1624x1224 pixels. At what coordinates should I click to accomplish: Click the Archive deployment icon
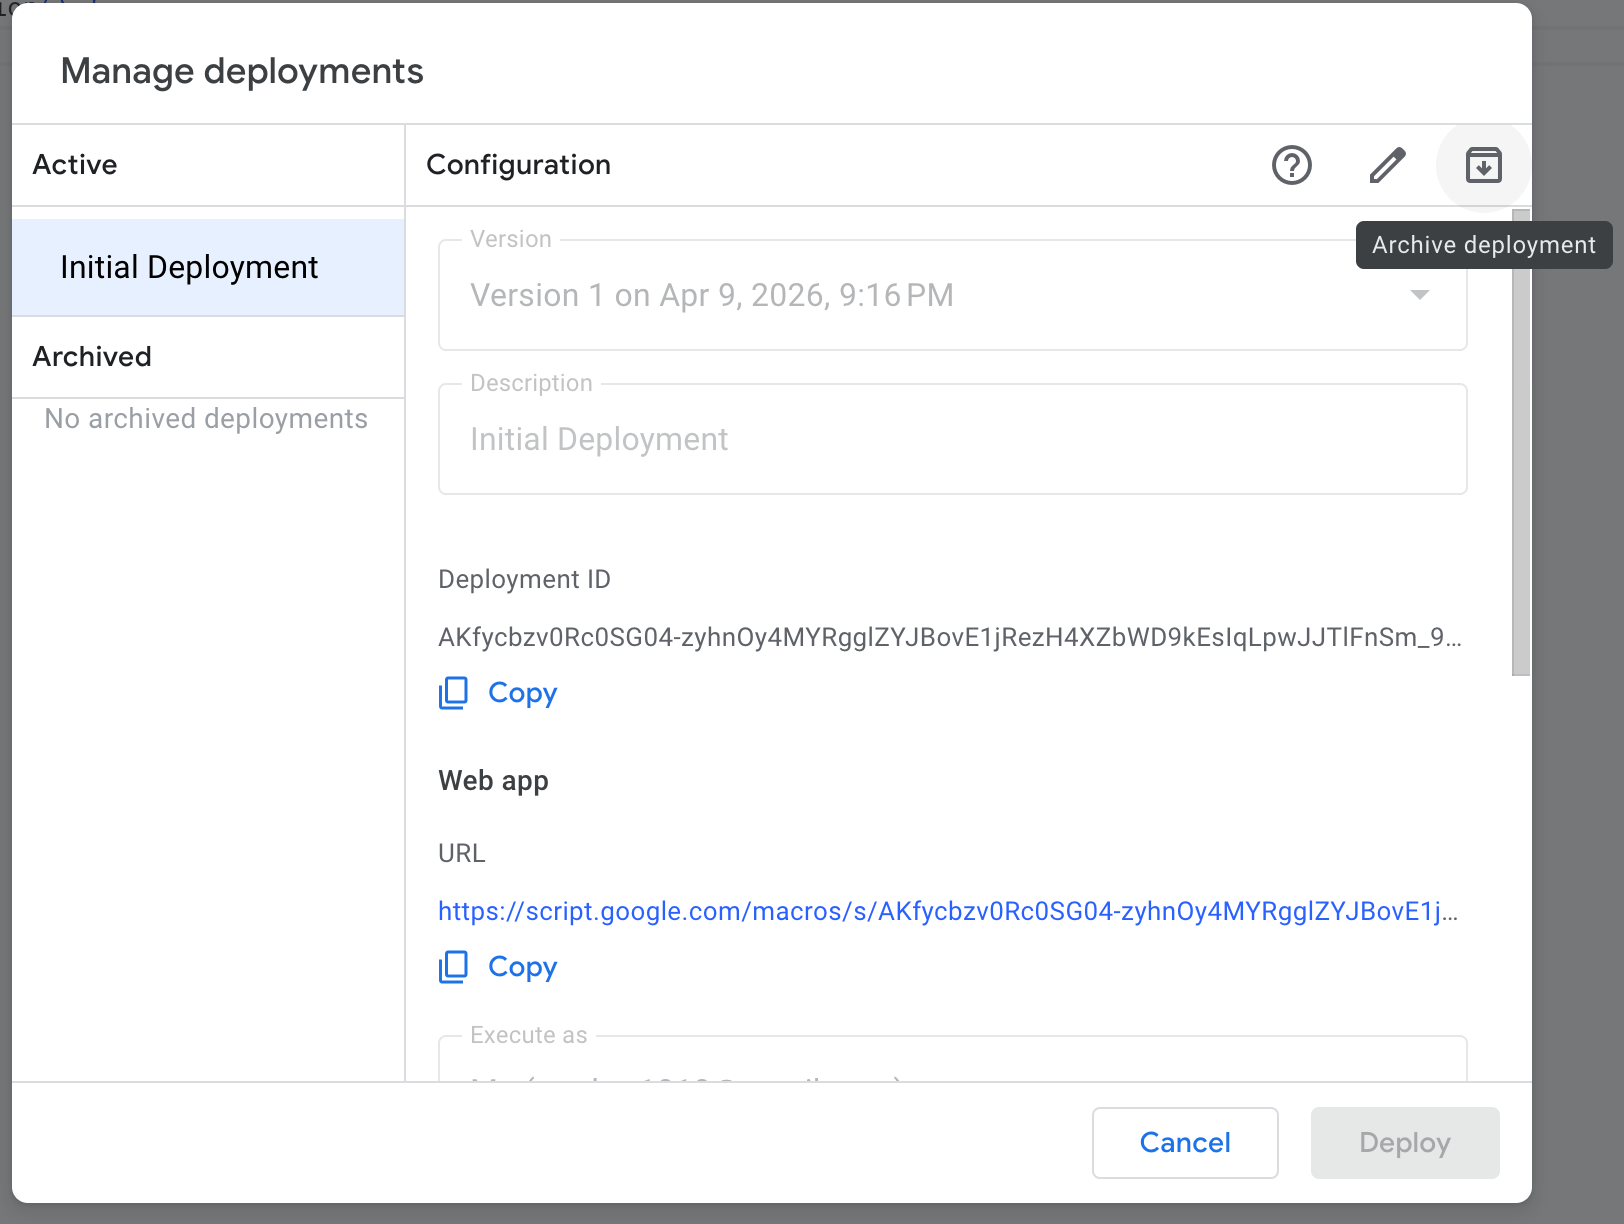pos(1483,165)
